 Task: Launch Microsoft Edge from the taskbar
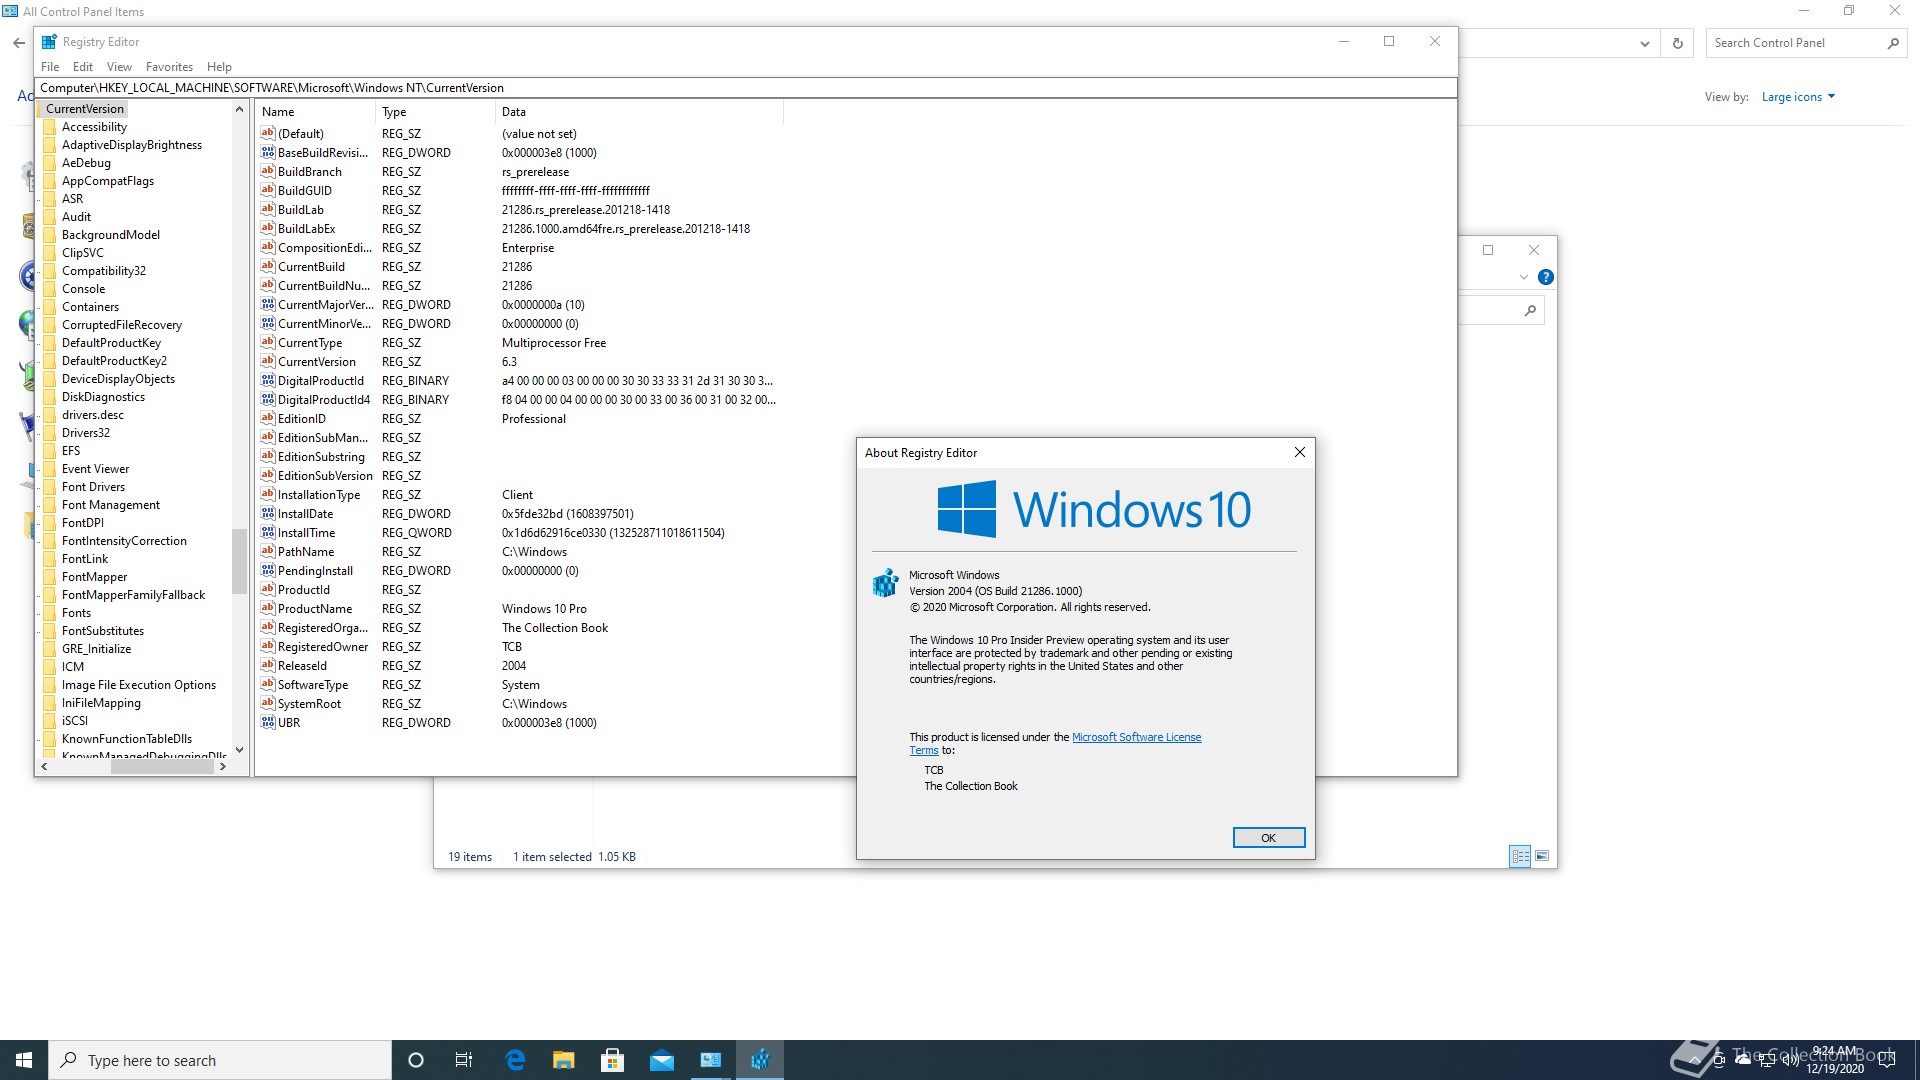[x=515, y=1060]
